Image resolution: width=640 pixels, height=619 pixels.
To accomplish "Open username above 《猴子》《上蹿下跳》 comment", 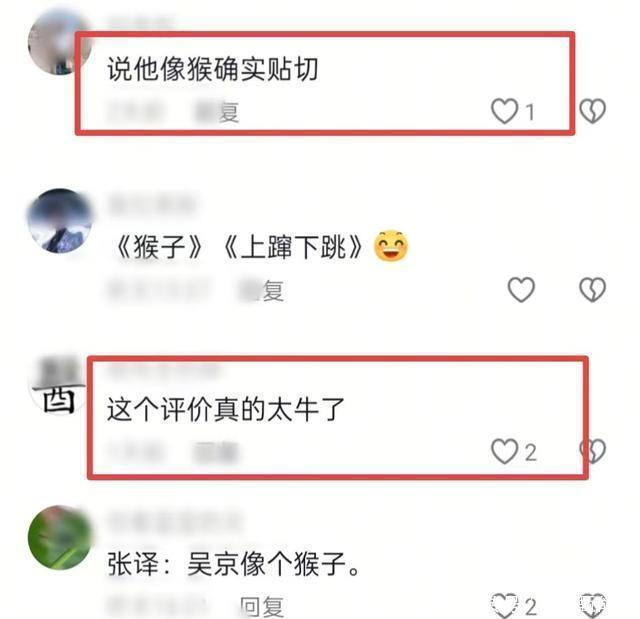I will [x=152, y=205].
